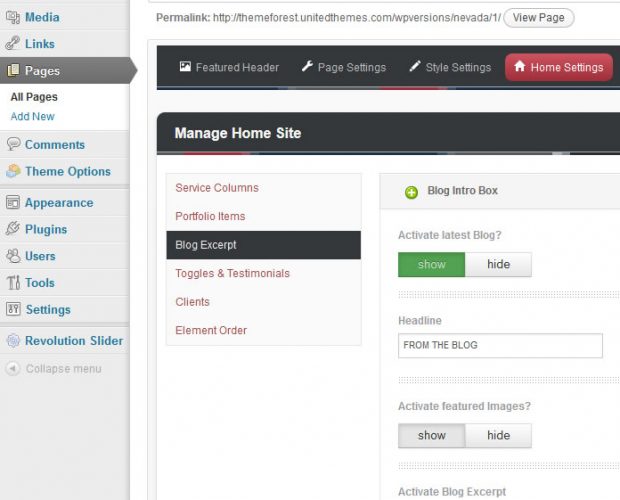Viewport: 620px width, 500px height.
Task: Click the Comments bubble icon
Action: tap(13, 145)
